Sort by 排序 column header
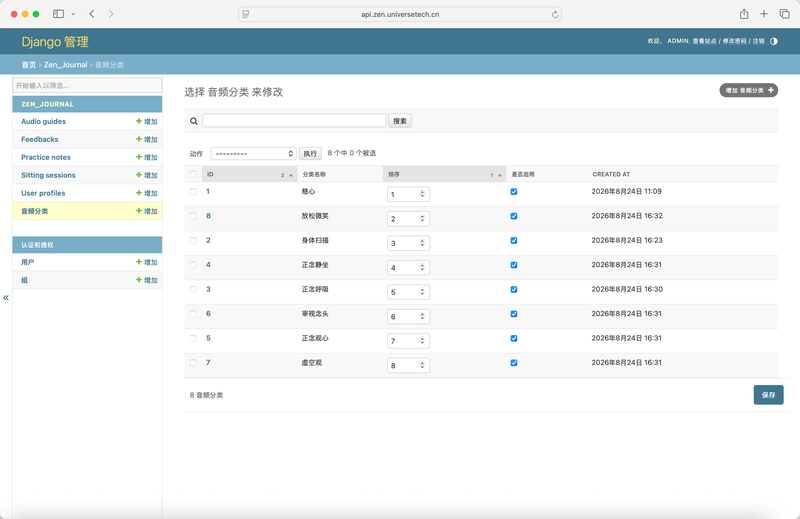800x519 pixels. pyautogui.click(x=394, y=175)
